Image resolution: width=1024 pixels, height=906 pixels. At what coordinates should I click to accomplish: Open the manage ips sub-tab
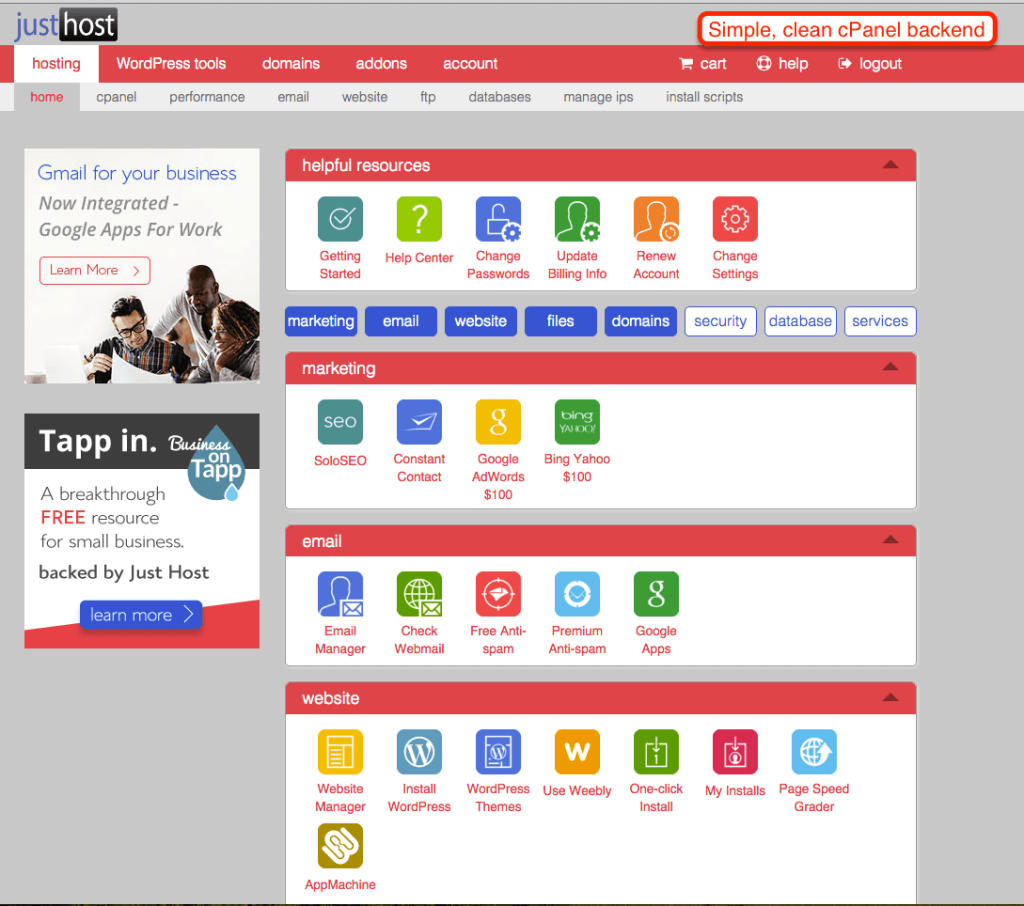(598, 97)
